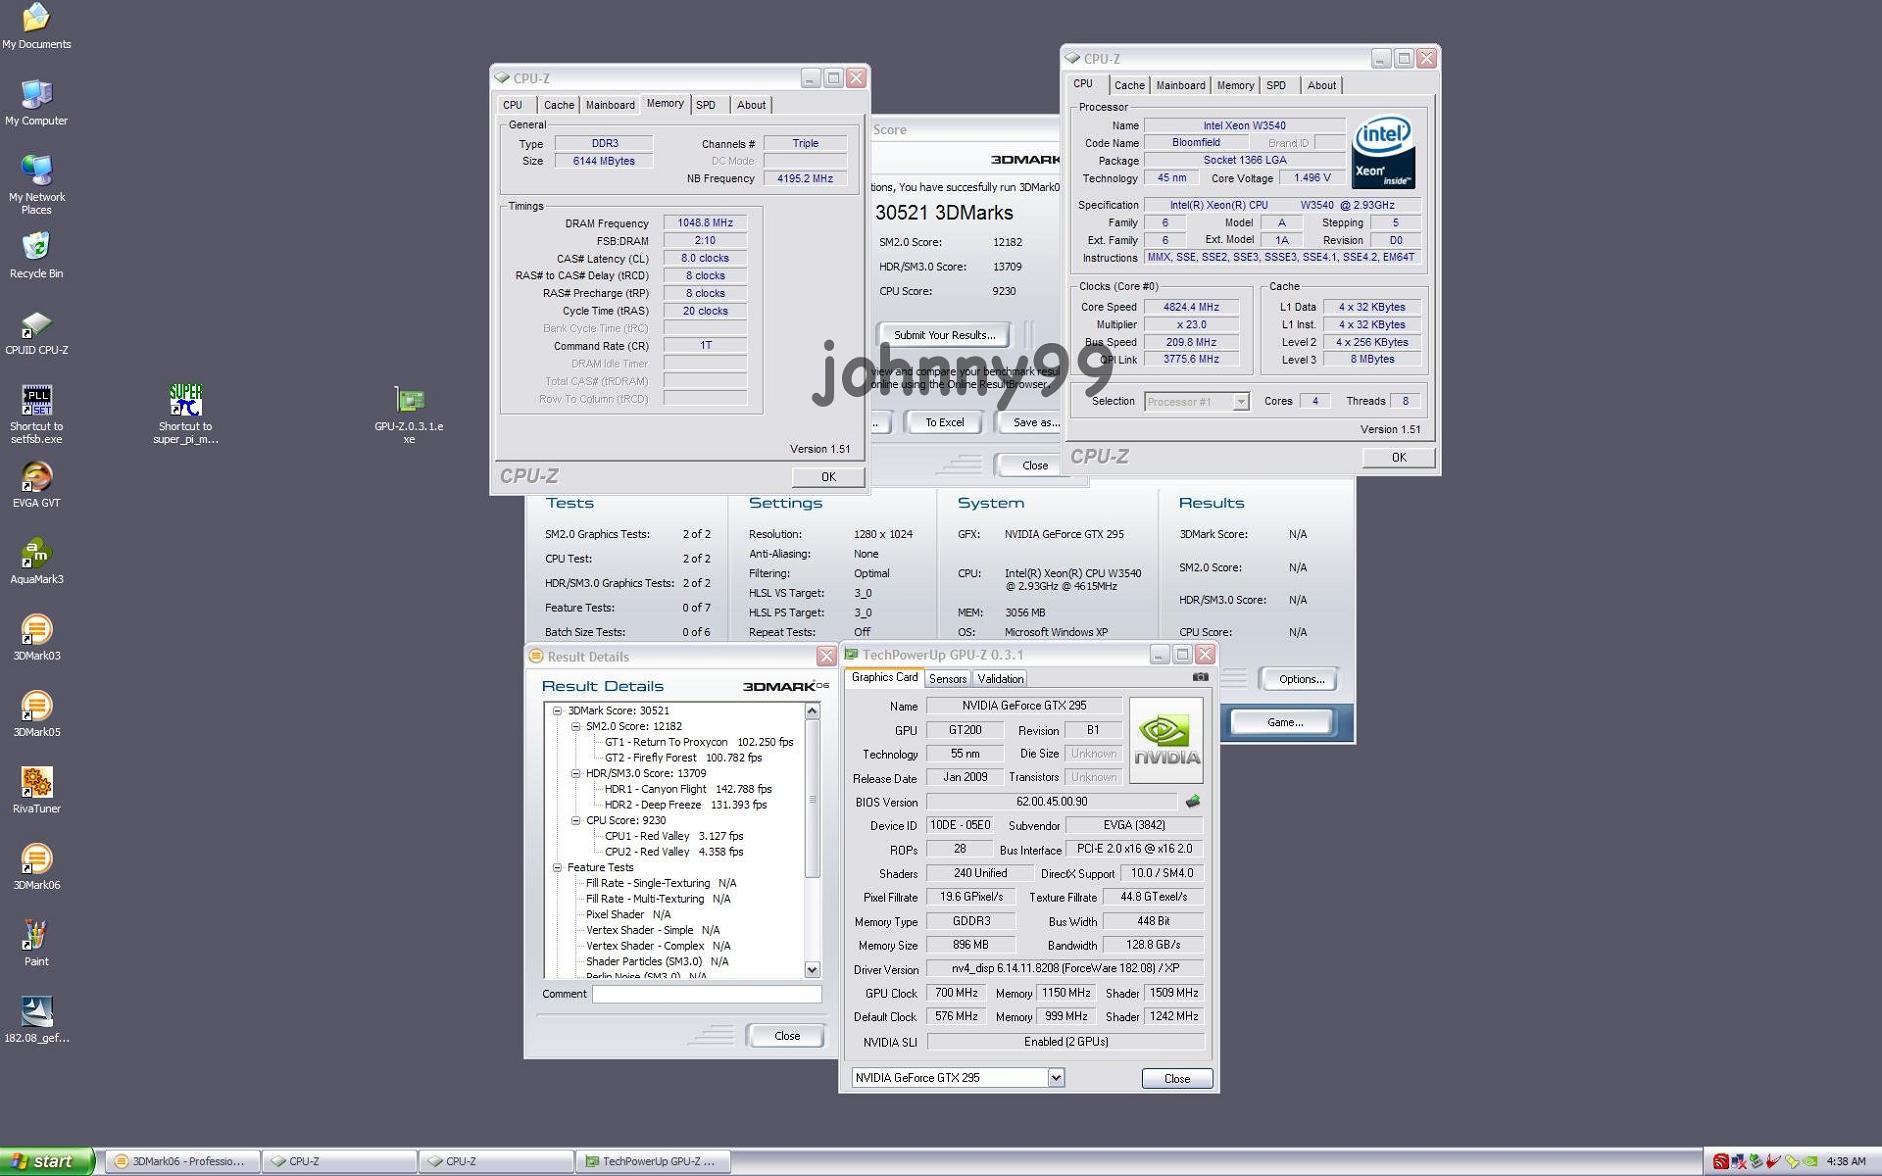The width and height of the screenshot is (1882, 1176).
Task: Click the 3DMark06 Game... button
Action: point(1284,722)
